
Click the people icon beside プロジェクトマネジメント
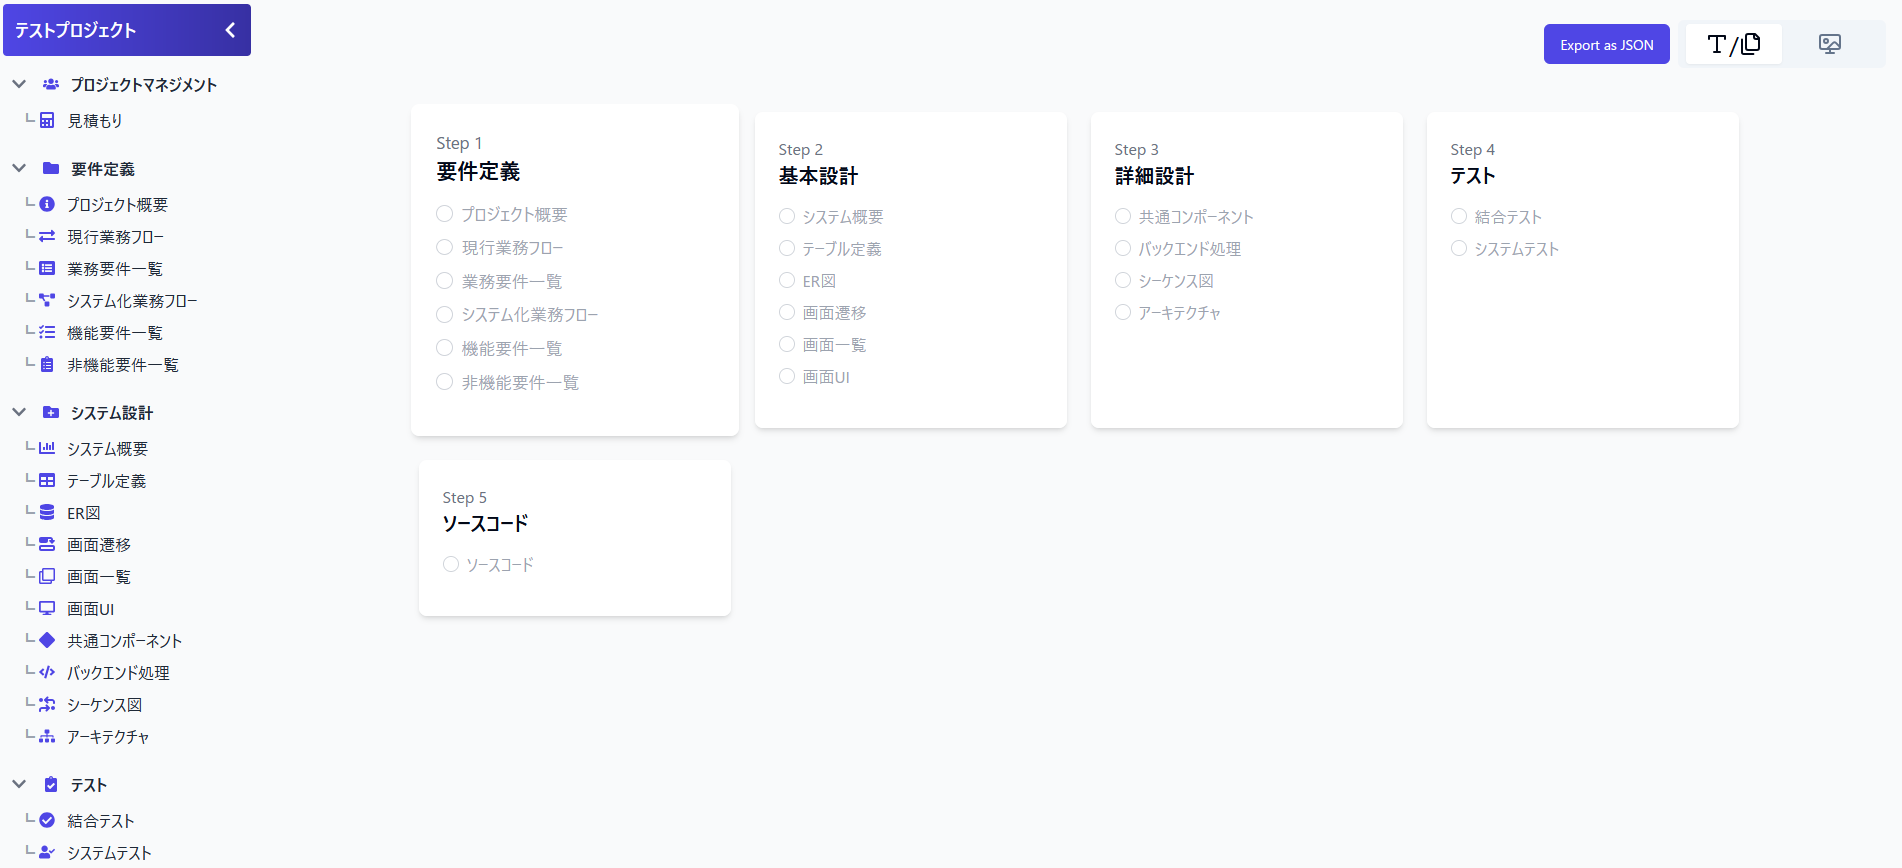tap(51, 84)
